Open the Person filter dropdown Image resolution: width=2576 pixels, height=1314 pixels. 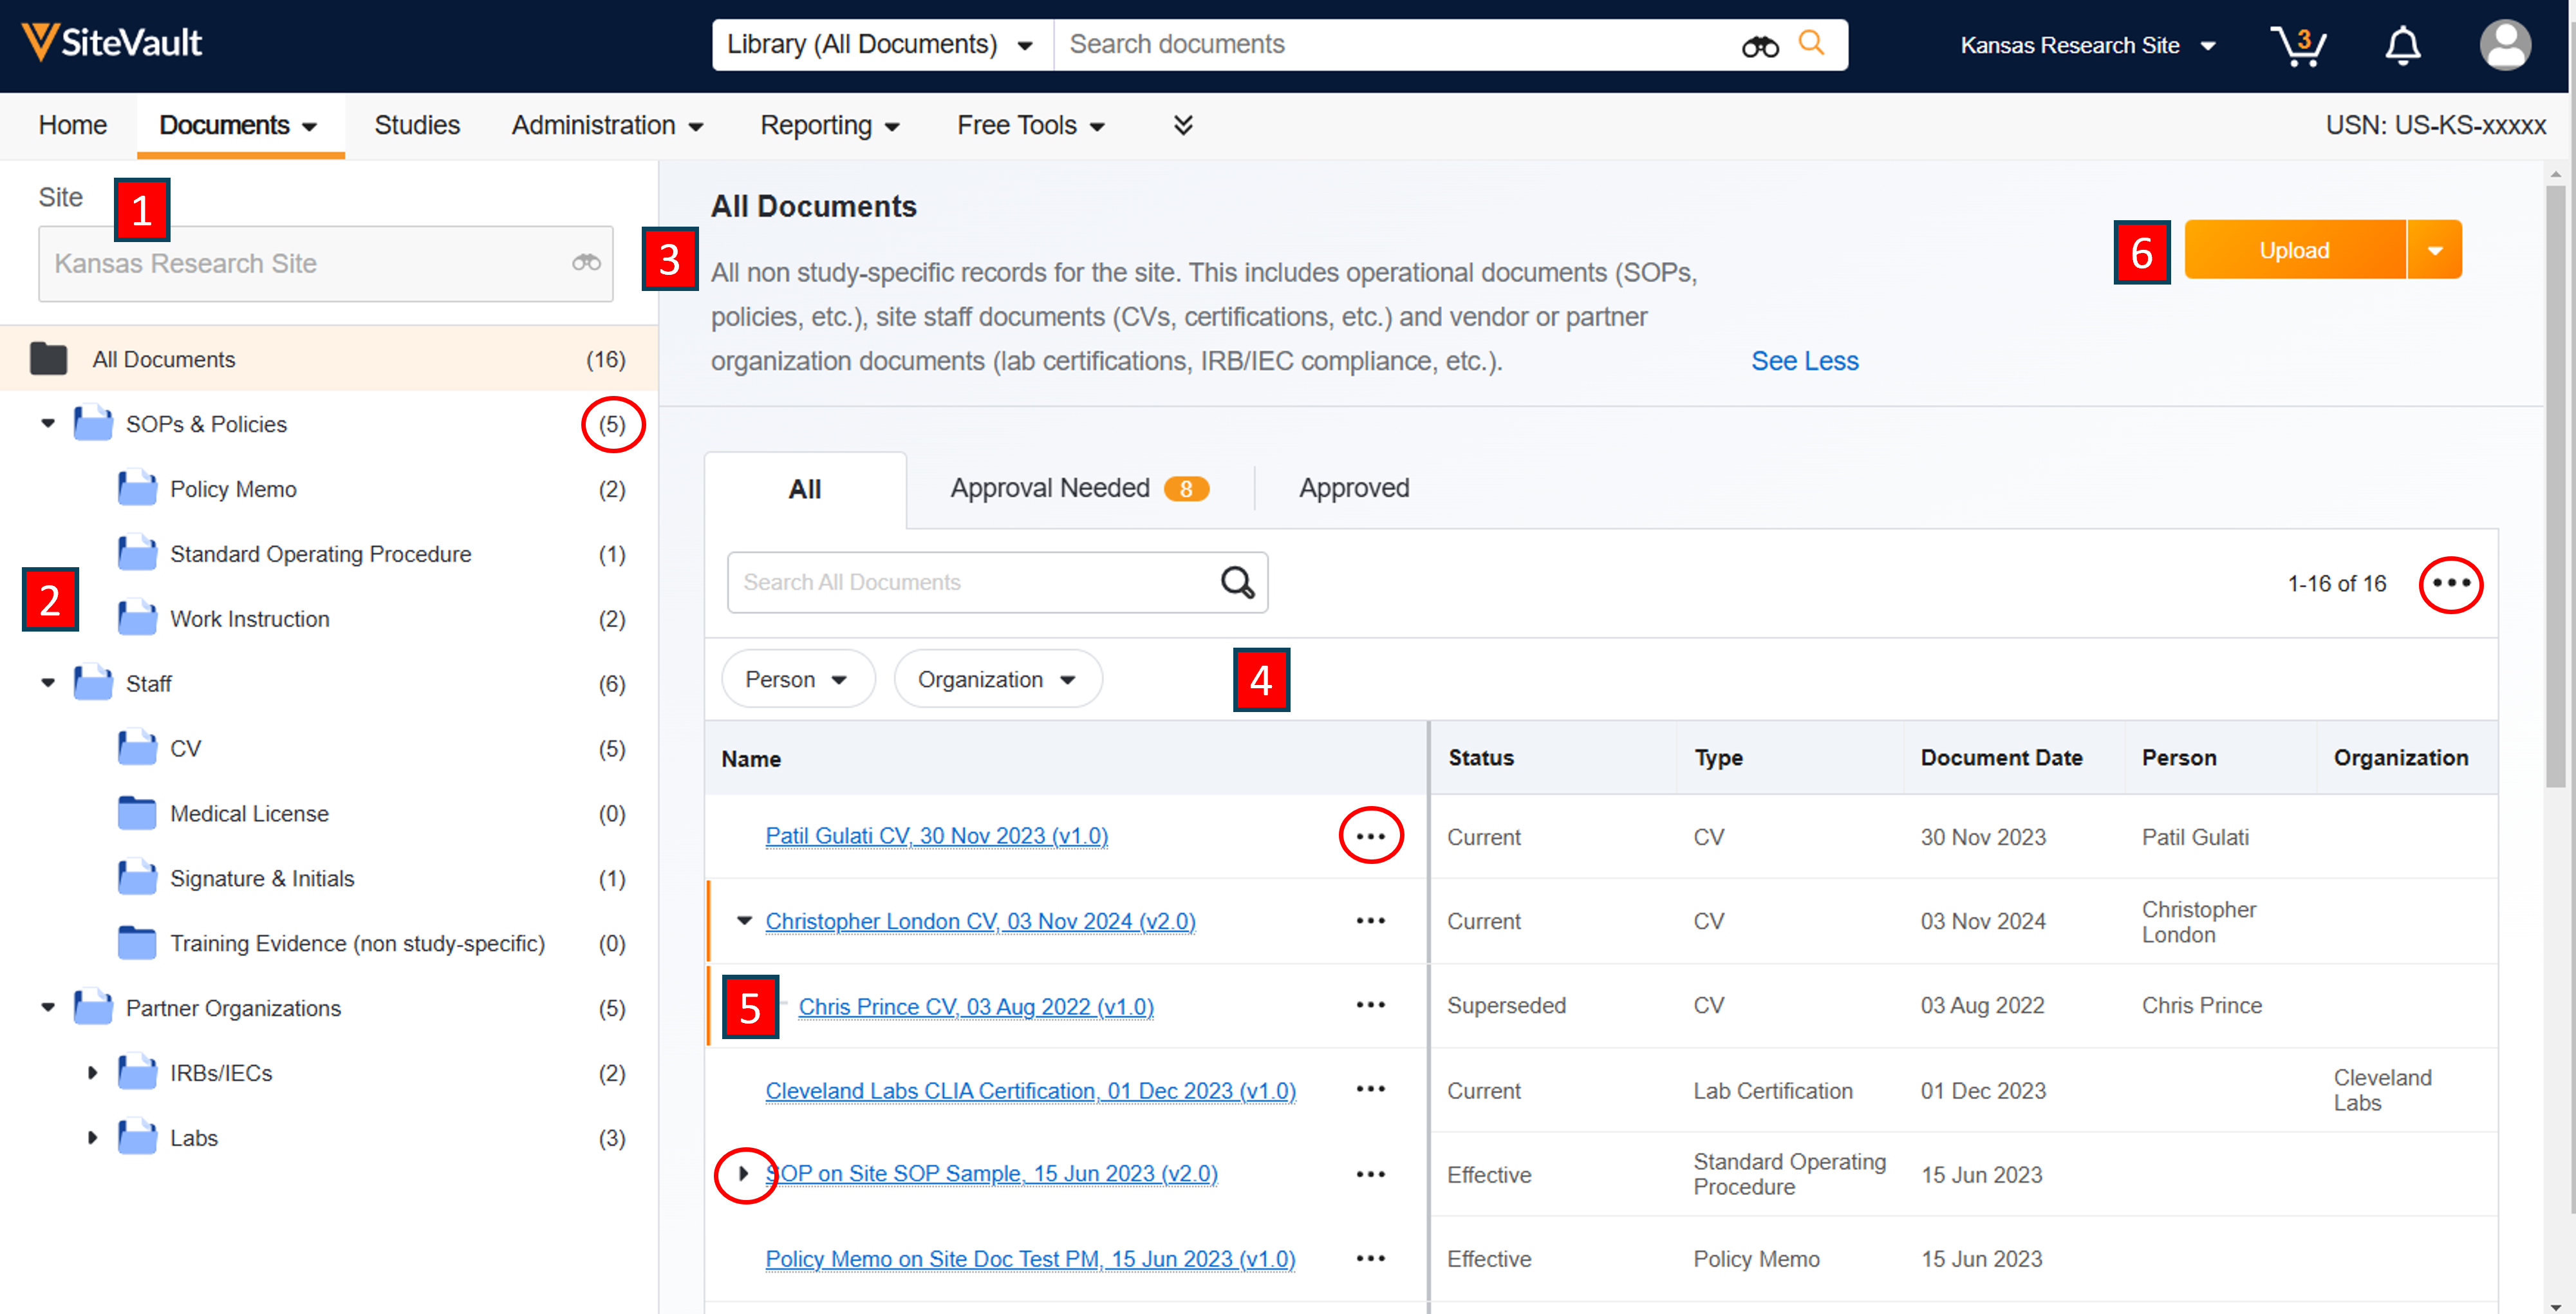coord(797,680)
